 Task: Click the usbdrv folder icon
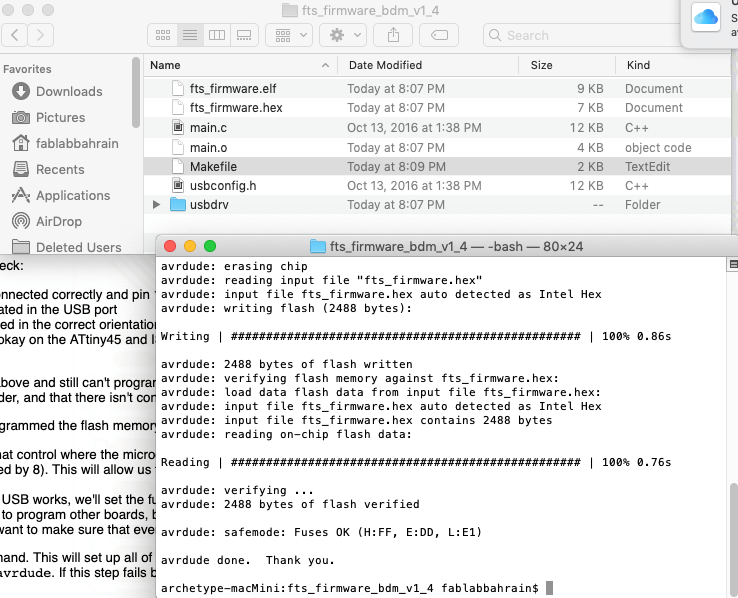point(177,205)
